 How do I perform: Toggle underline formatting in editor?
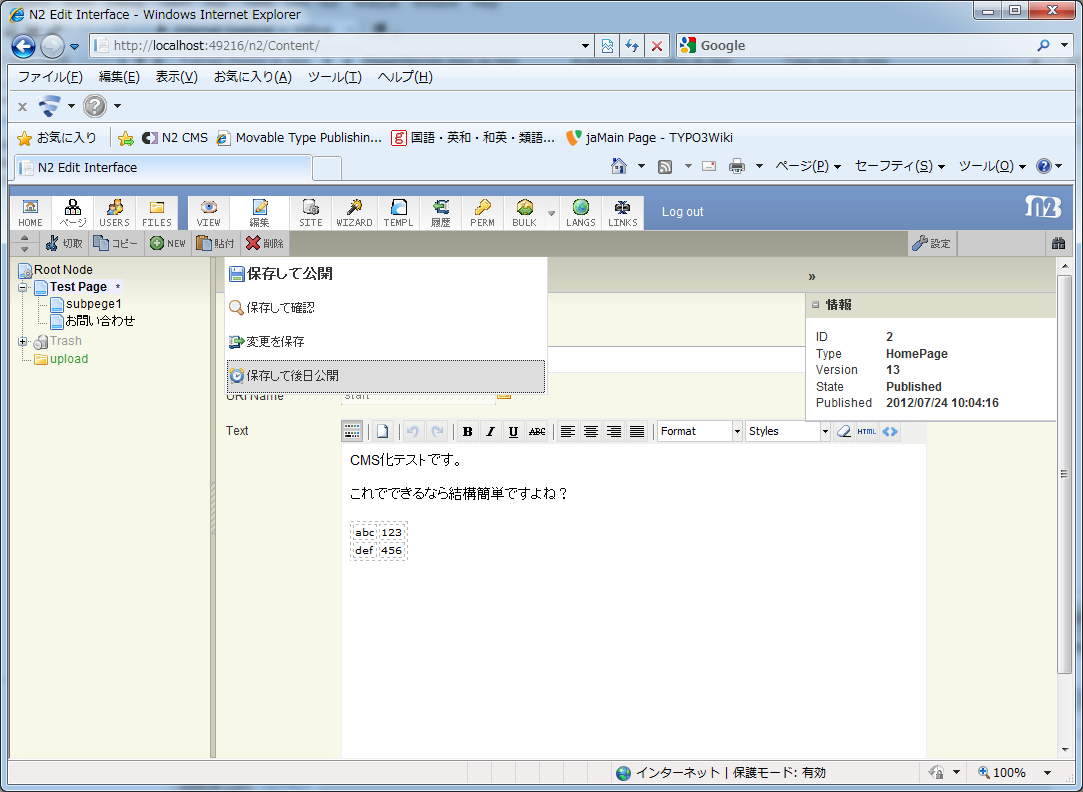pyautogui.click(x=513, y=432)
